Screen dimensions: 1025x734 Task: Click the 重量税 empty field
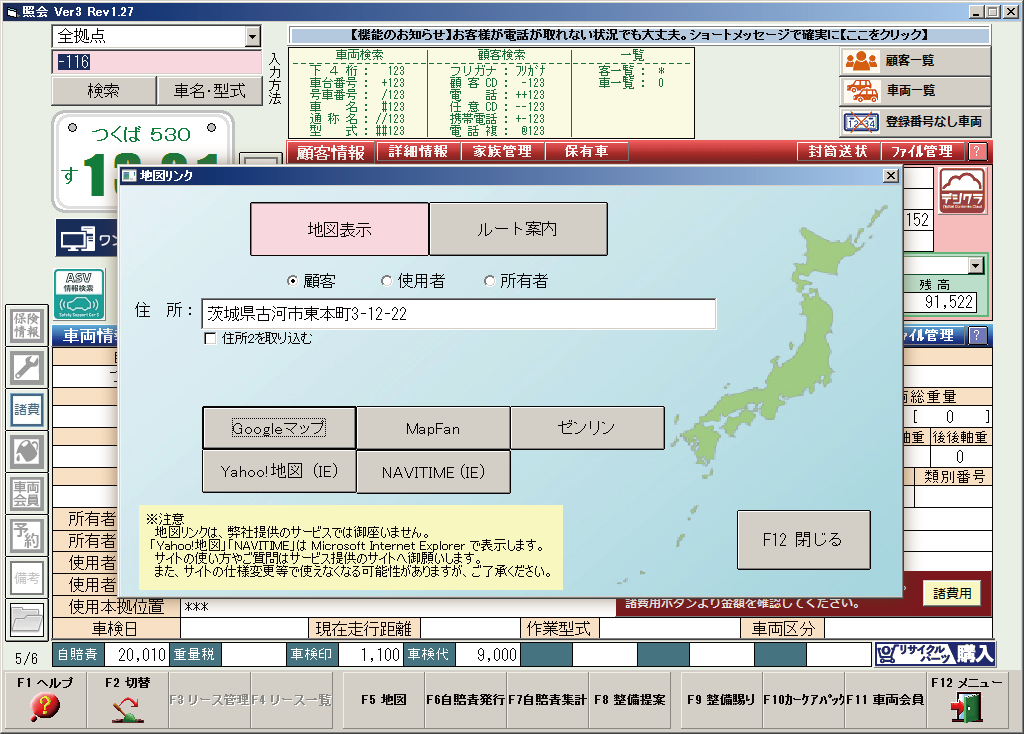tap(253, 654)
